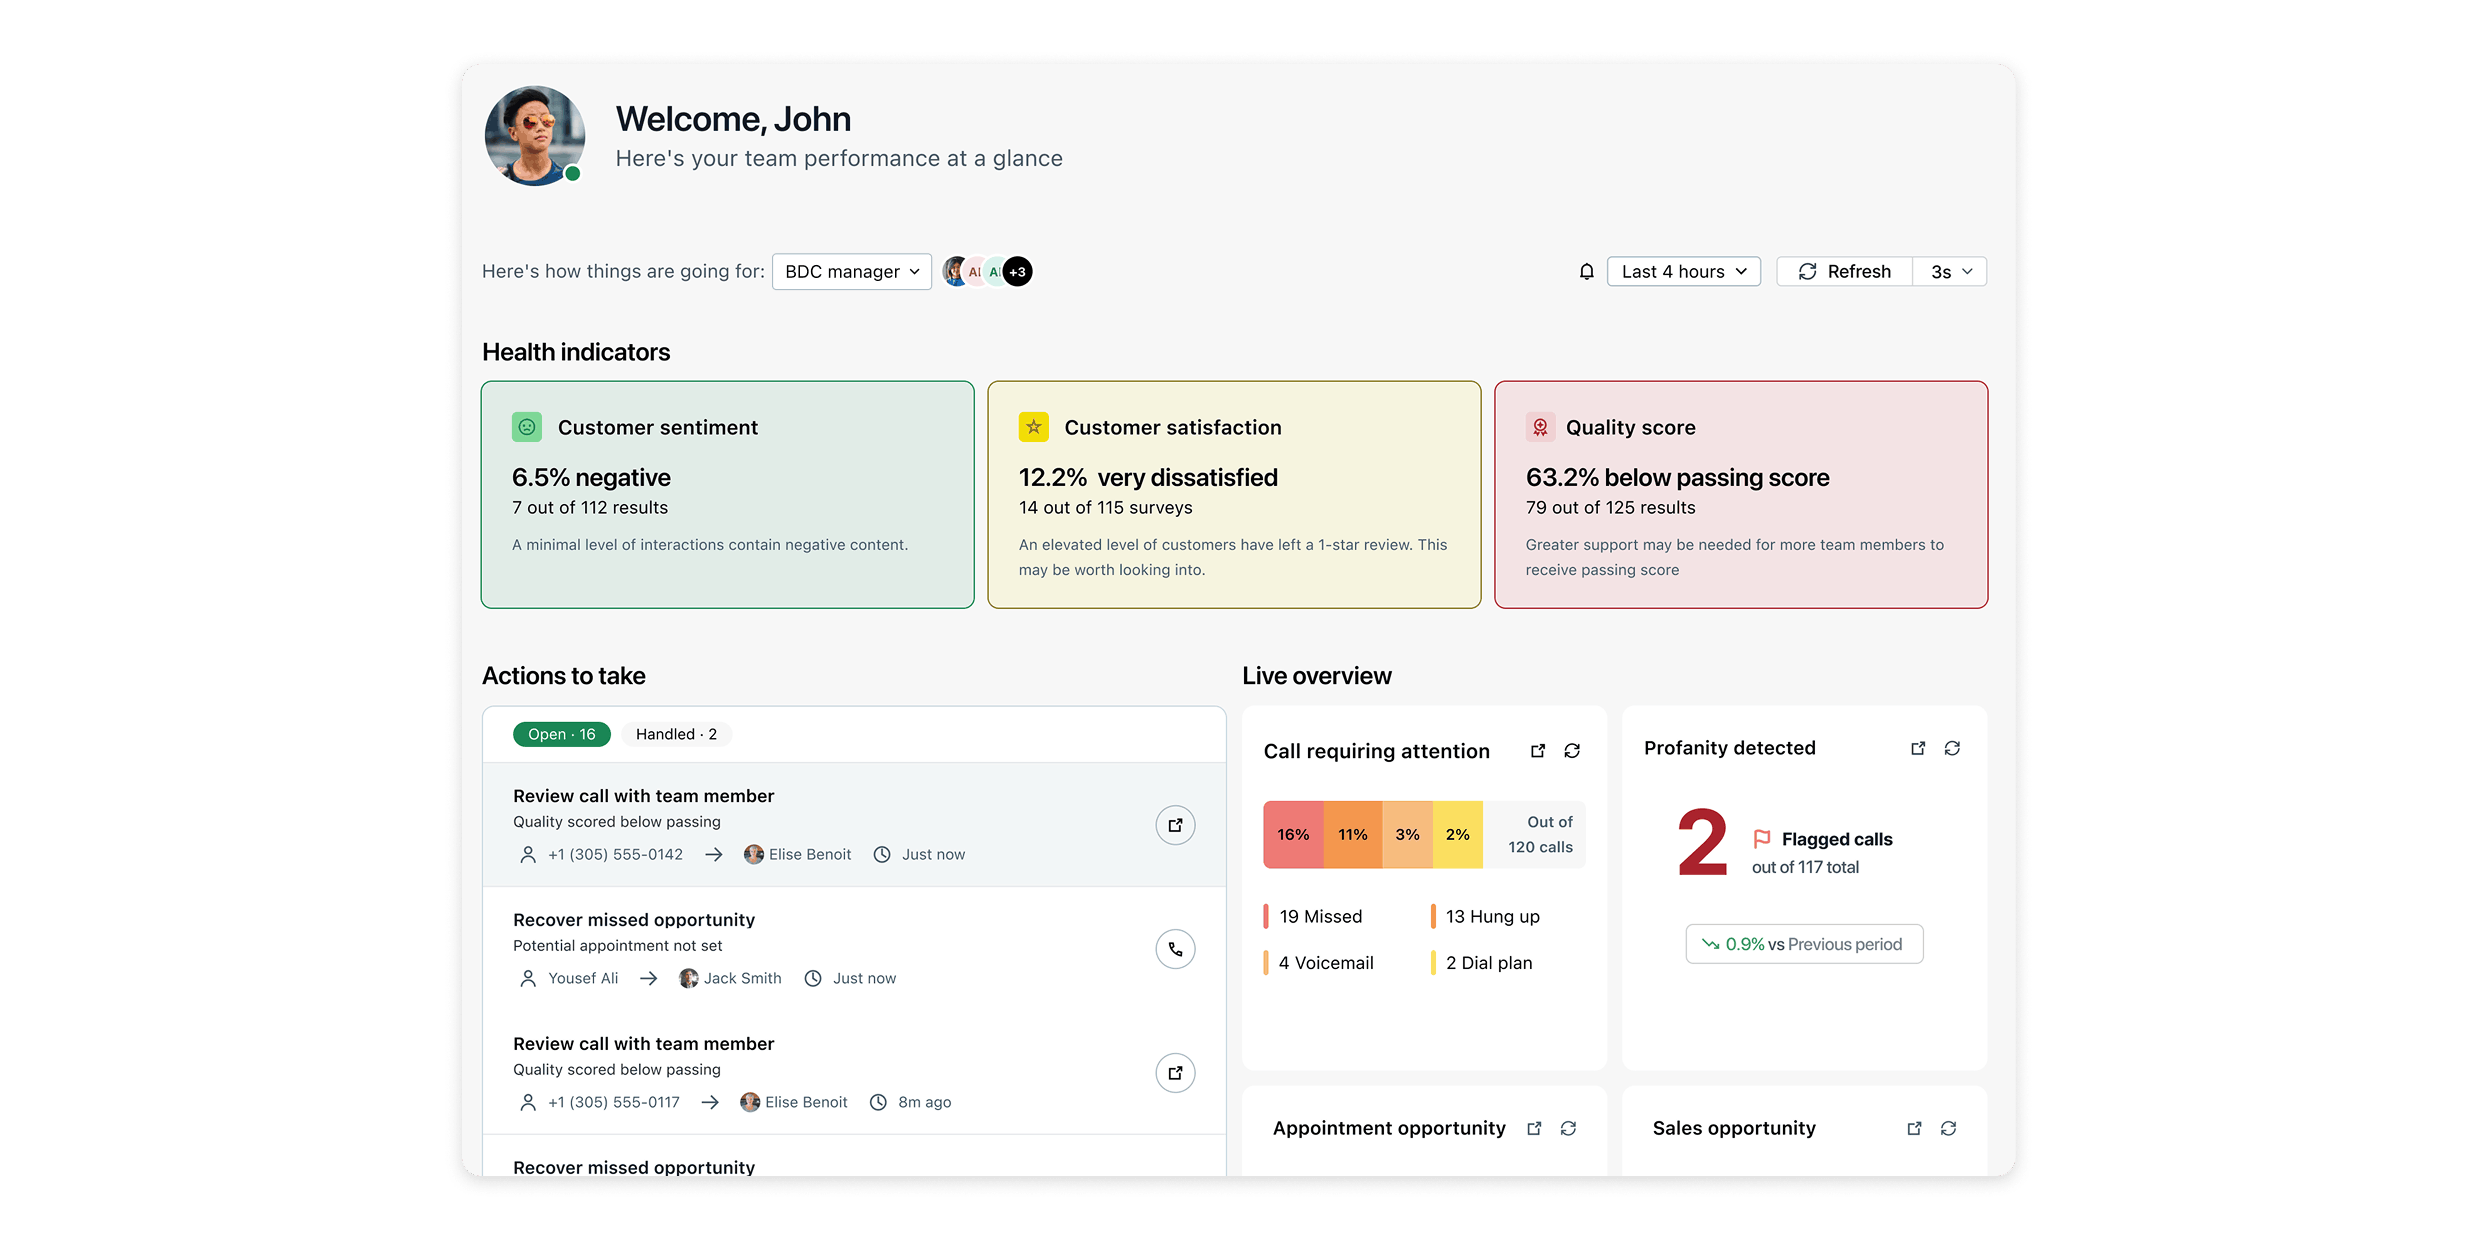This screenshot has height=1238, width=2476.
Task: Click the Flagged calls label
Action: point(1837,839)
